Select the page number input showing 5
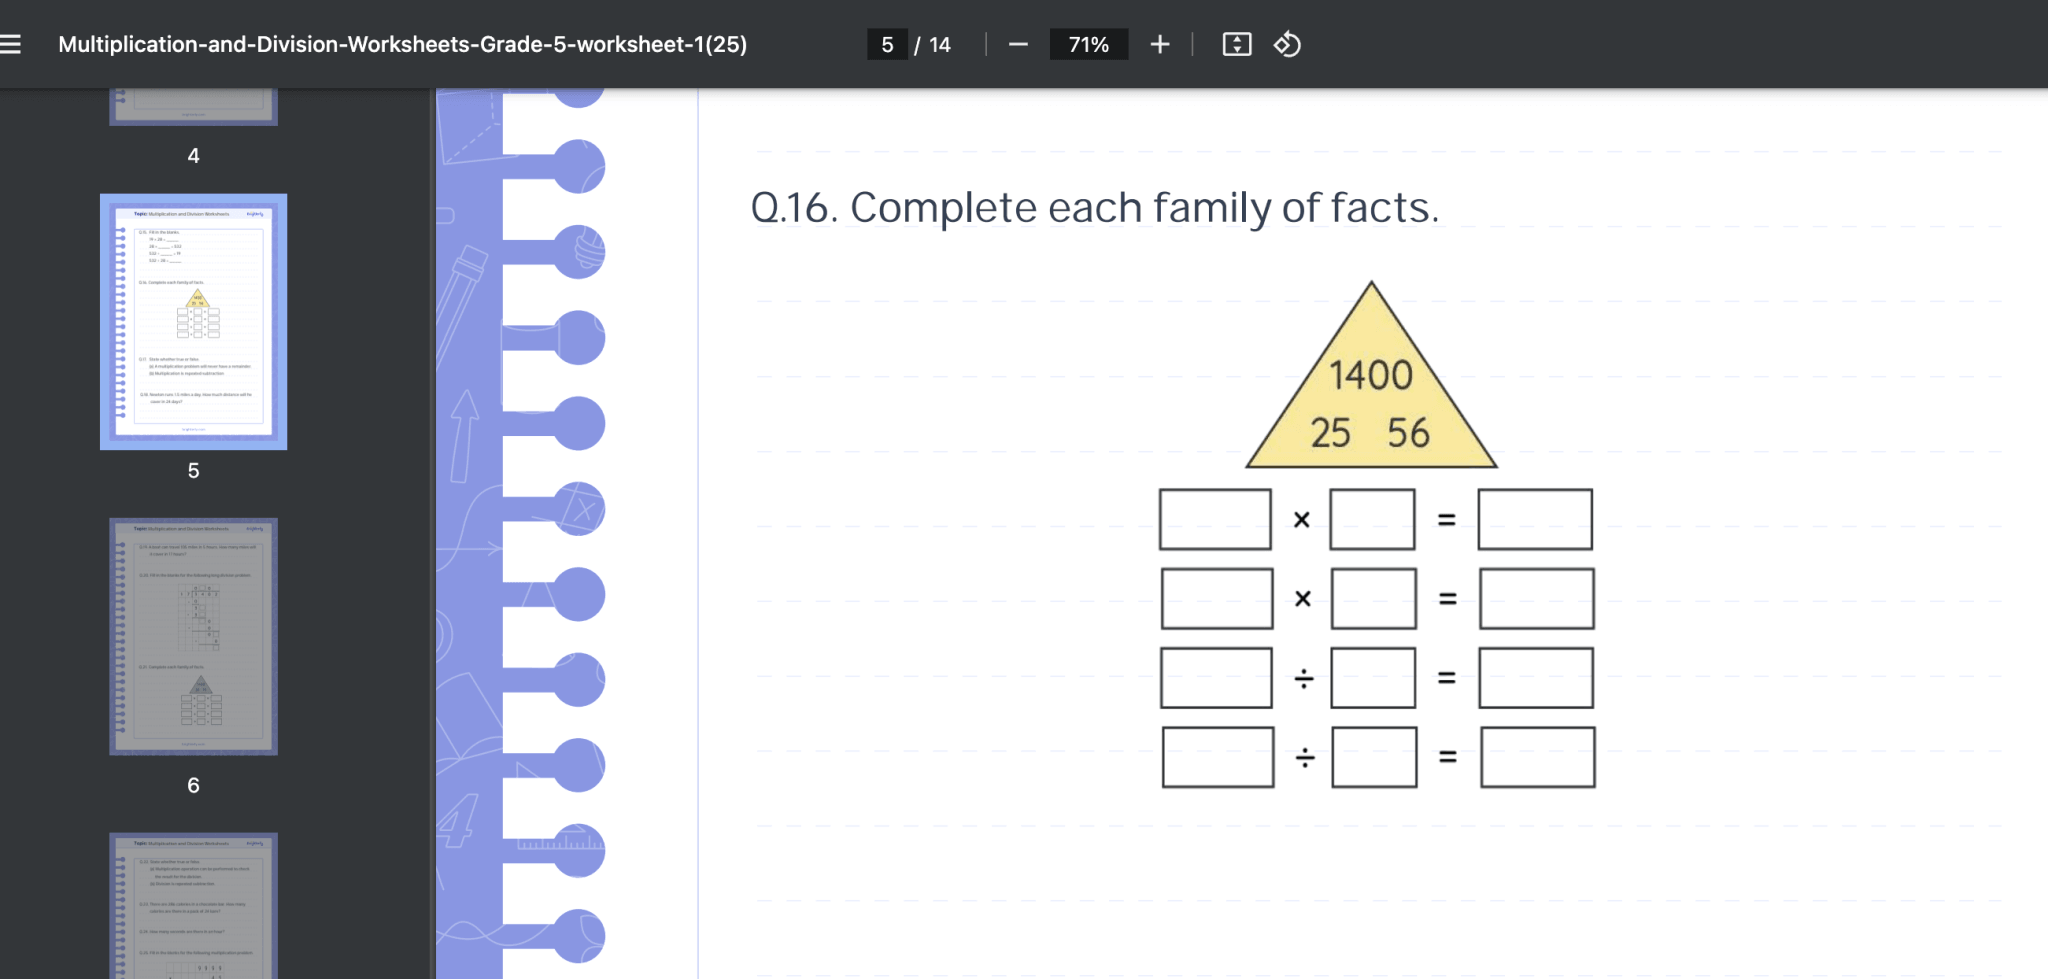The width and height of the screenshot is (2048, 979). click(x=888, y=44)
